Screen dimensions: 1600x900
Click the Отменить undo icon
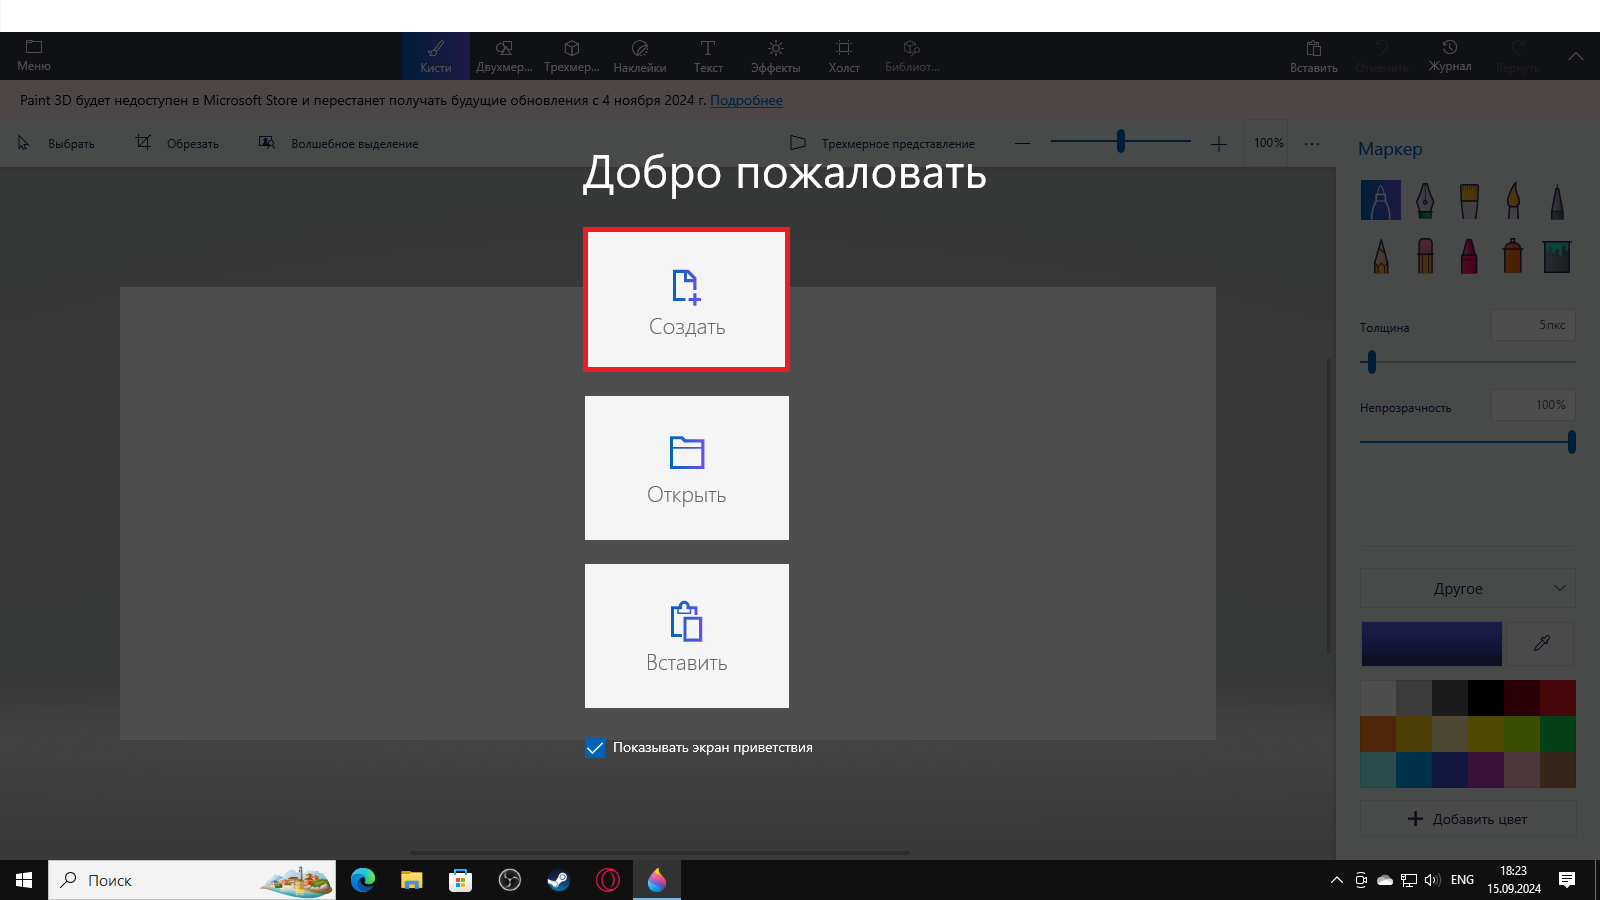tap(1382, 56)
